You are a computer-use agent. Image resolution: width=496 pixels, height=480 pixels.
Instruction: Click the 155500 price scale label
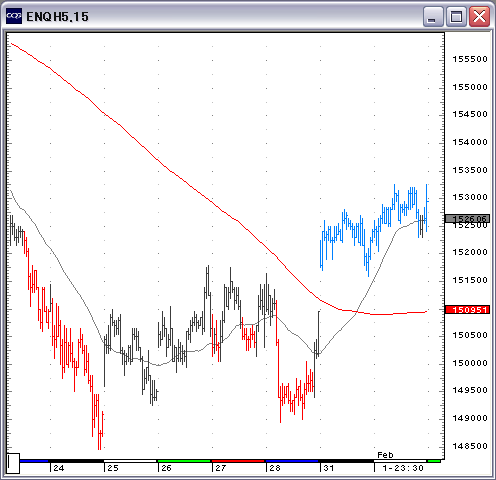click(x=470, y=59)
